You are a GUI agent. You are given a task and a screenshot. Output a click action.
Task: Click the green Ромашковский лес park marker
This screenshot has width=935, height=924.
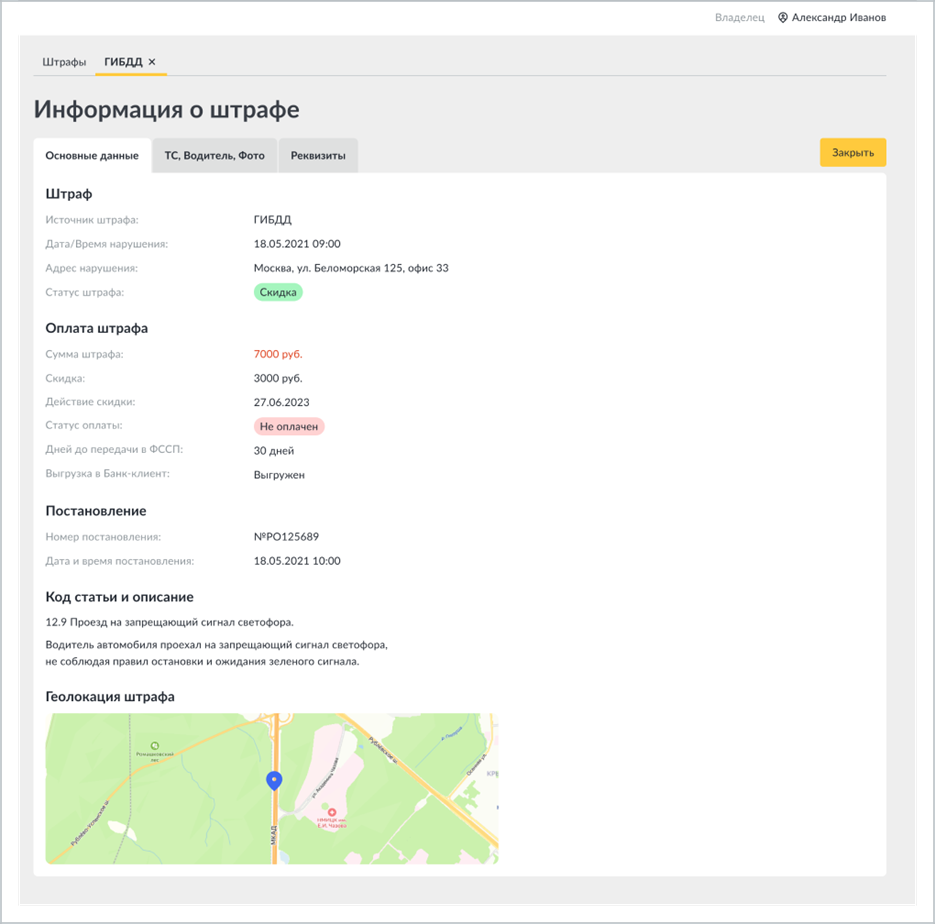click(x=154, y=745)
